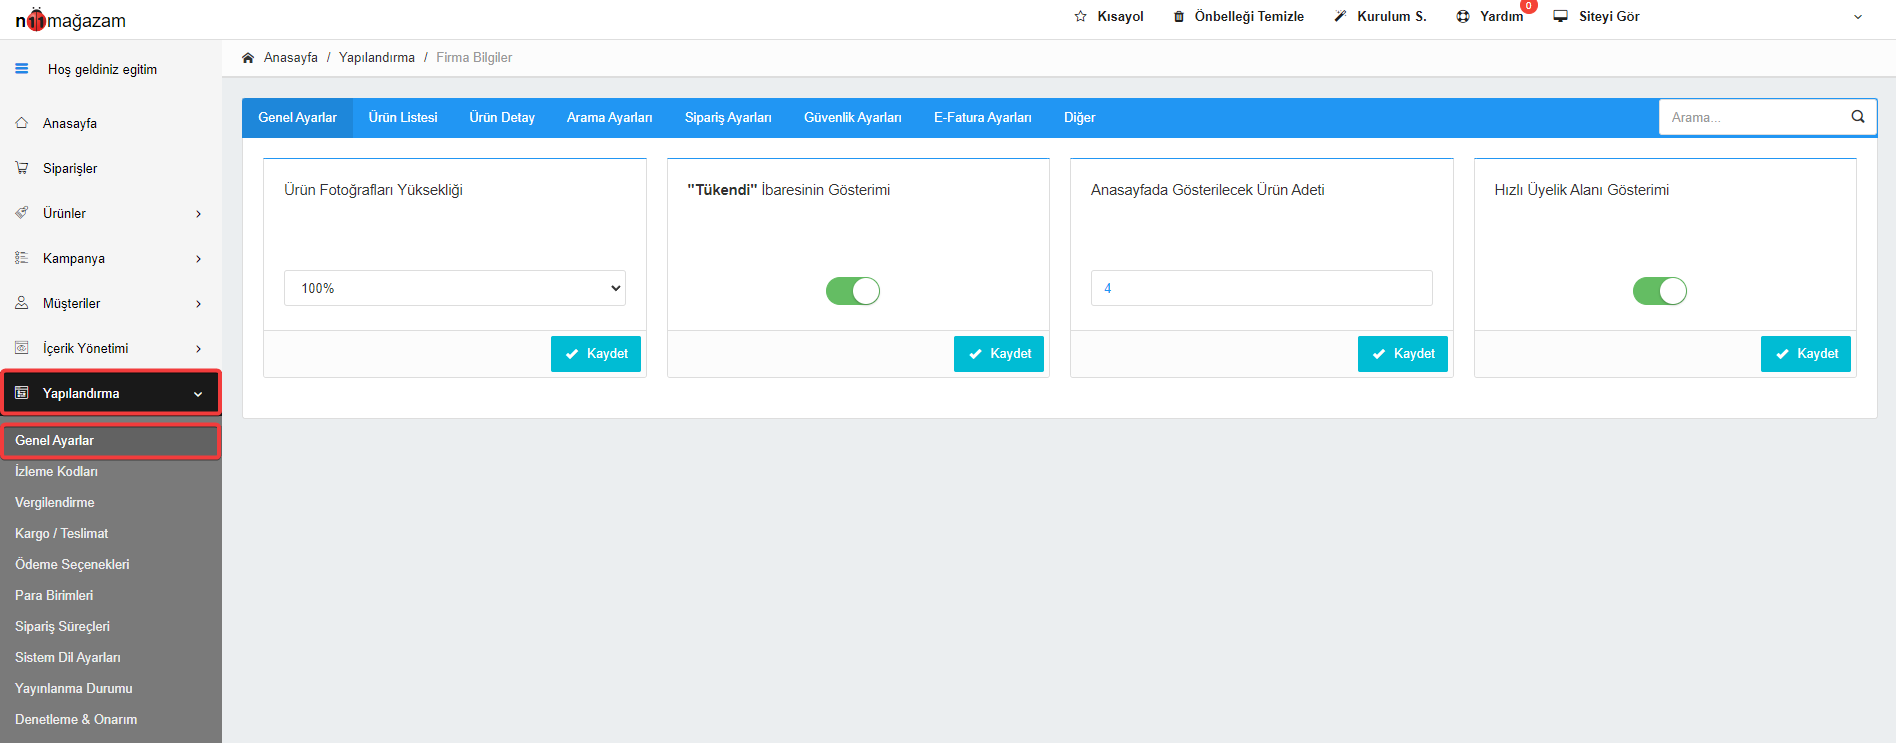Open the Arama Ayarları tab
Screen dimensions: 1896x743
(609, 118)
